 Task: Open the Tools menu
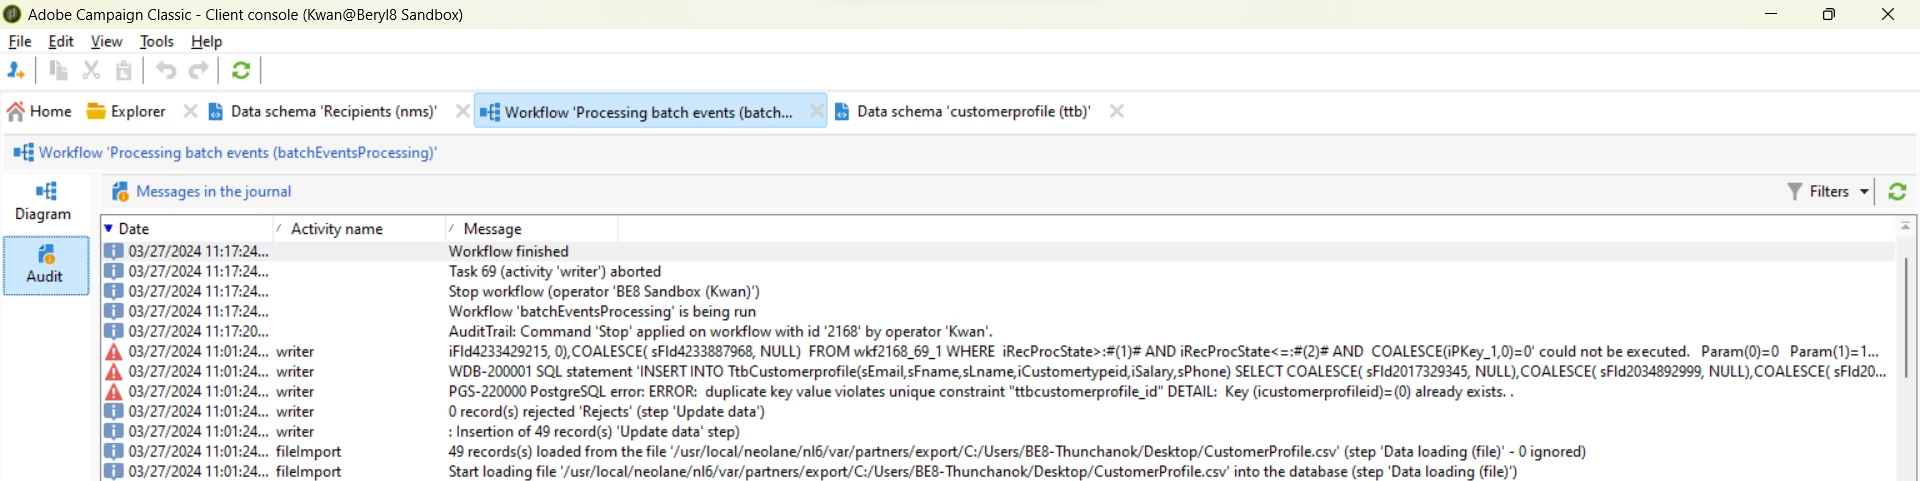click(x=157, y=41)
